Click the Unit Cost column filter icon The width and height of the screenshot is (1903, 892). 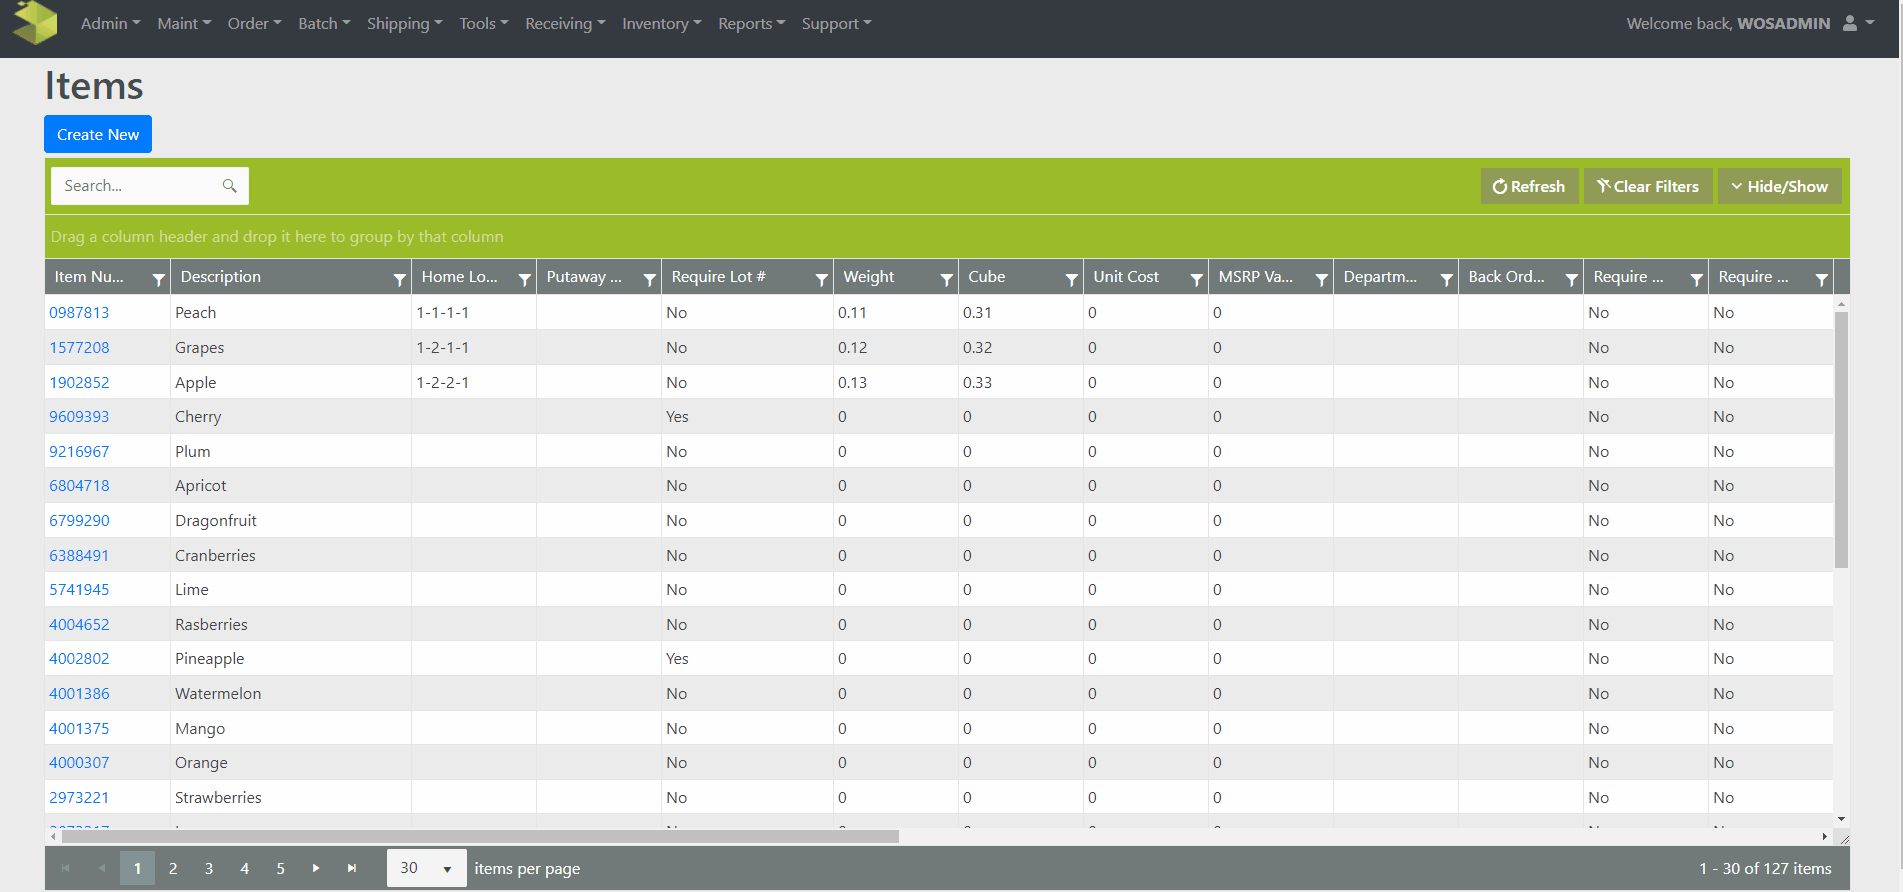(x=1196, y=279)
